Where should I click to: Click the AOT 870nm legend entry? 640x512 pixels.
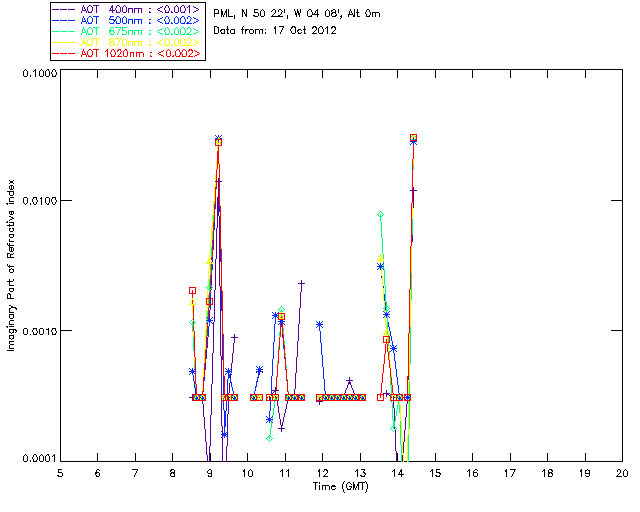(x=127, y=42)
